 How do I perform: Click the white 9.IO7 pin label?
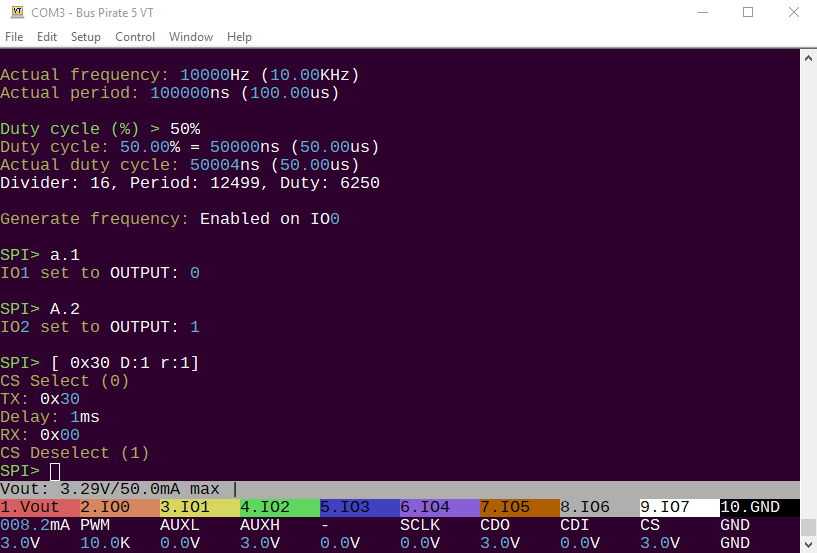pyautogui.click(x=680, y=507)
